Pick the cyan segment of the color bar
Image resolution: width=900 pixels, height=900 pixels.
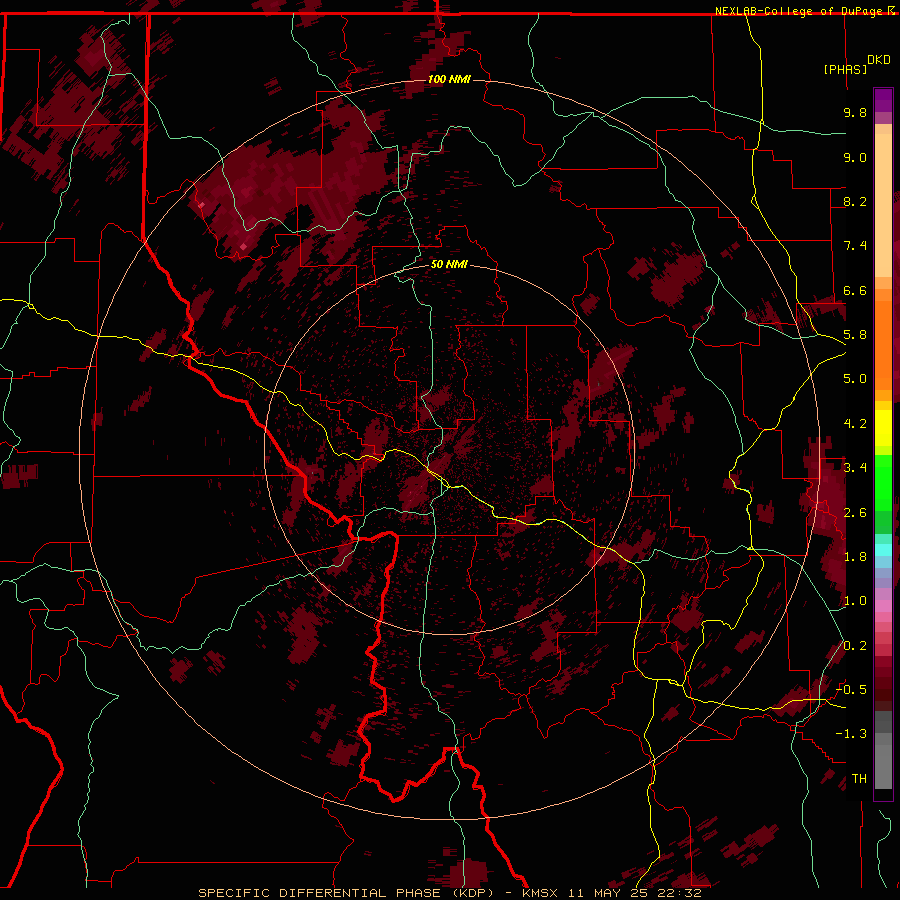[883, 550]
